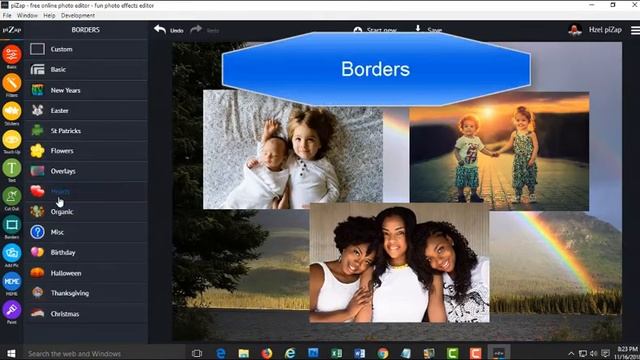This screenshot has height=360, width=640.
Task: Click the Start new button
Action: 375,30
